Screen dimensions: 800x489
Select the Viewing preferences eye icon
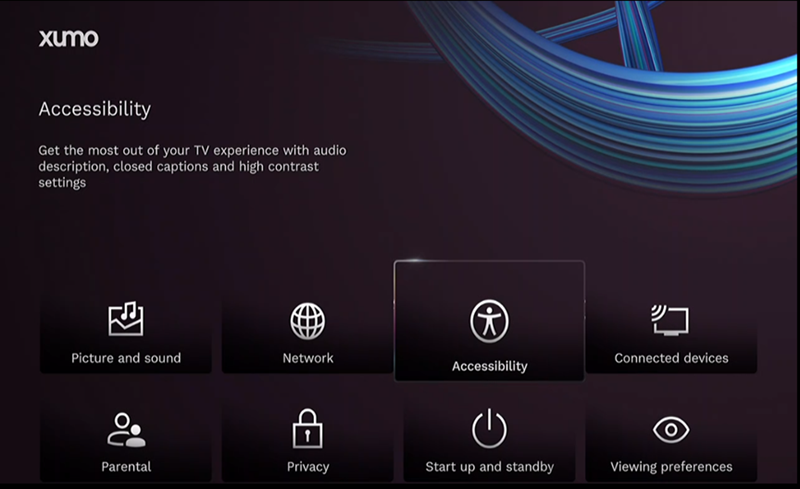coord(671,430)
